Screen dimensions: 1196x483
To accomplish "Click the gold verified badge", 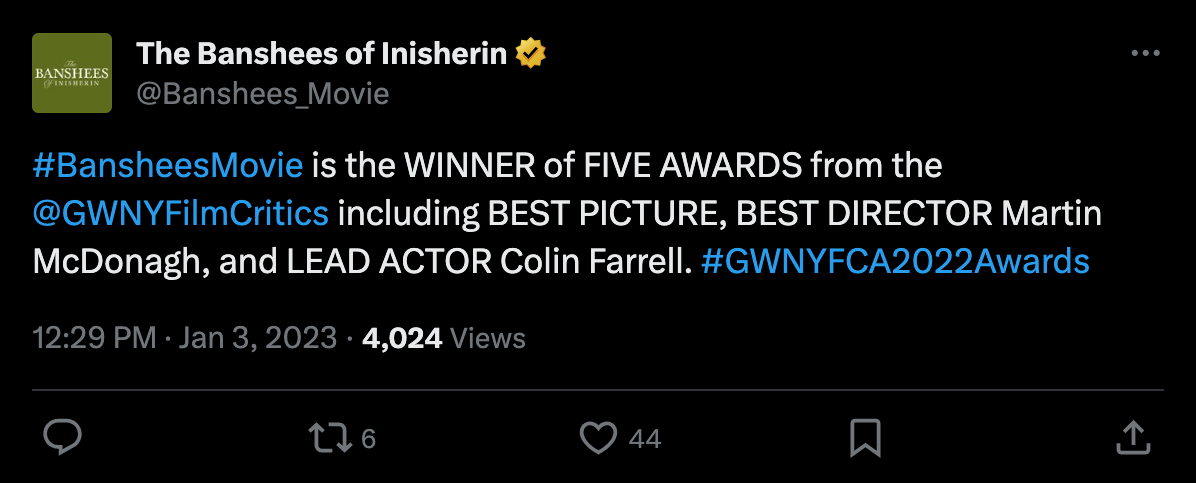I will 531,54.
